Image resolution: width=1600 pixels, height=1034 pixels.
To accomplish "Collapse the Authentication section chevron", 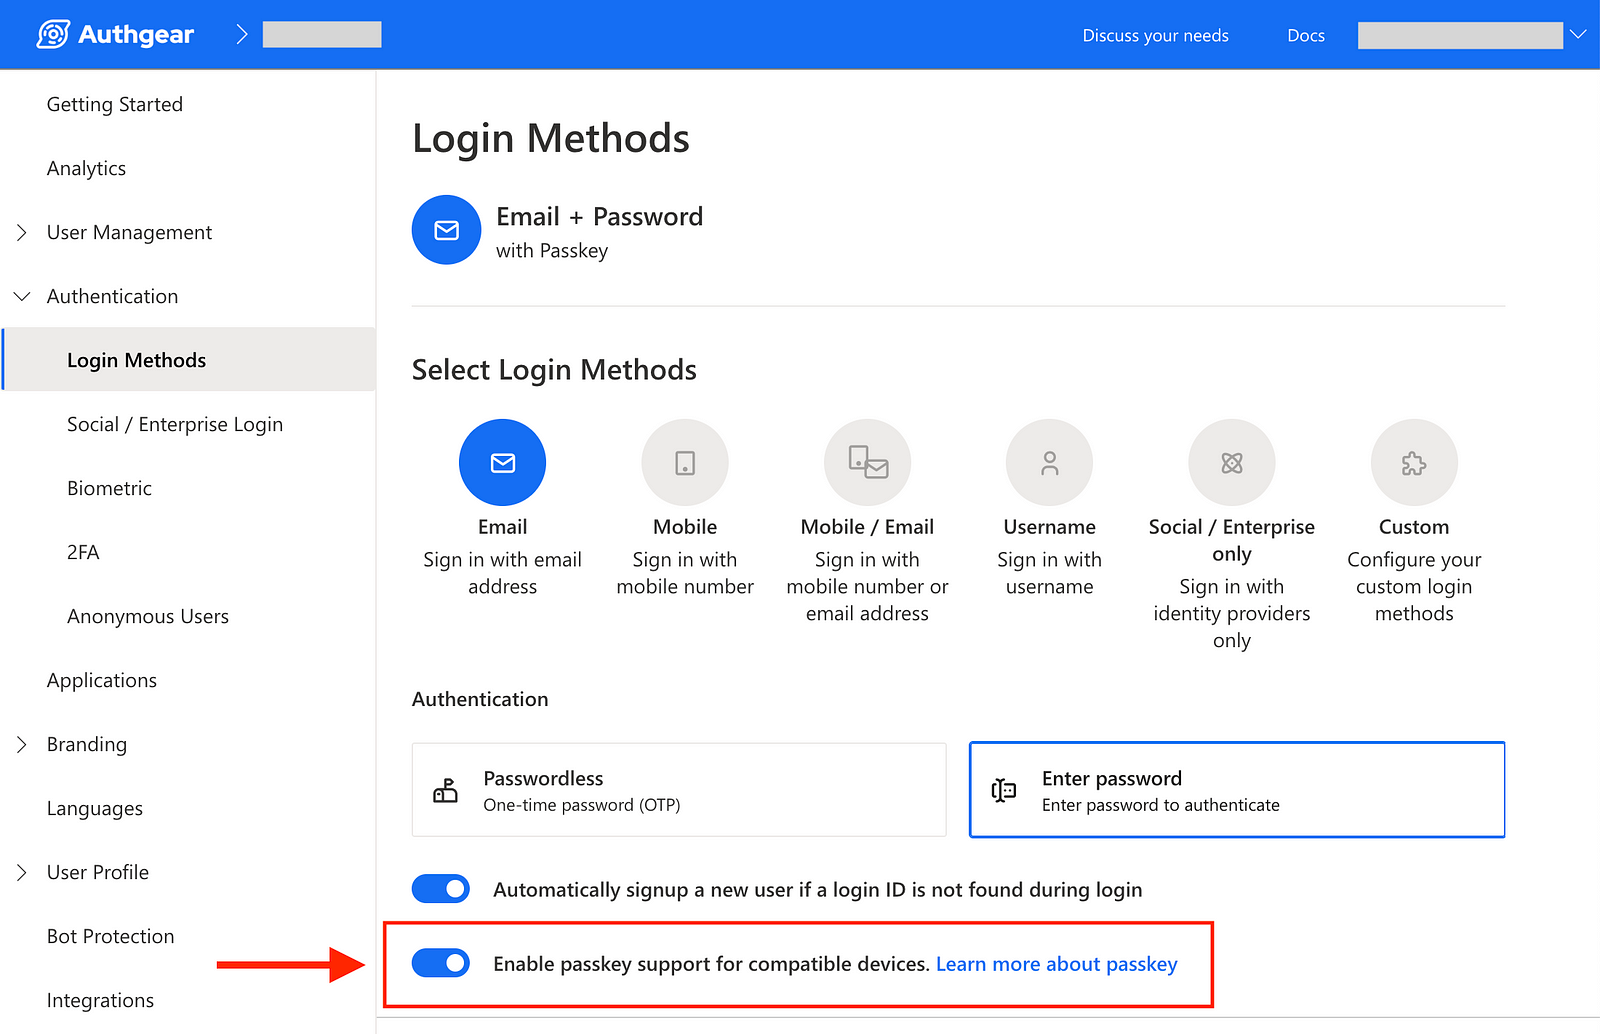I will coord(22,296).
